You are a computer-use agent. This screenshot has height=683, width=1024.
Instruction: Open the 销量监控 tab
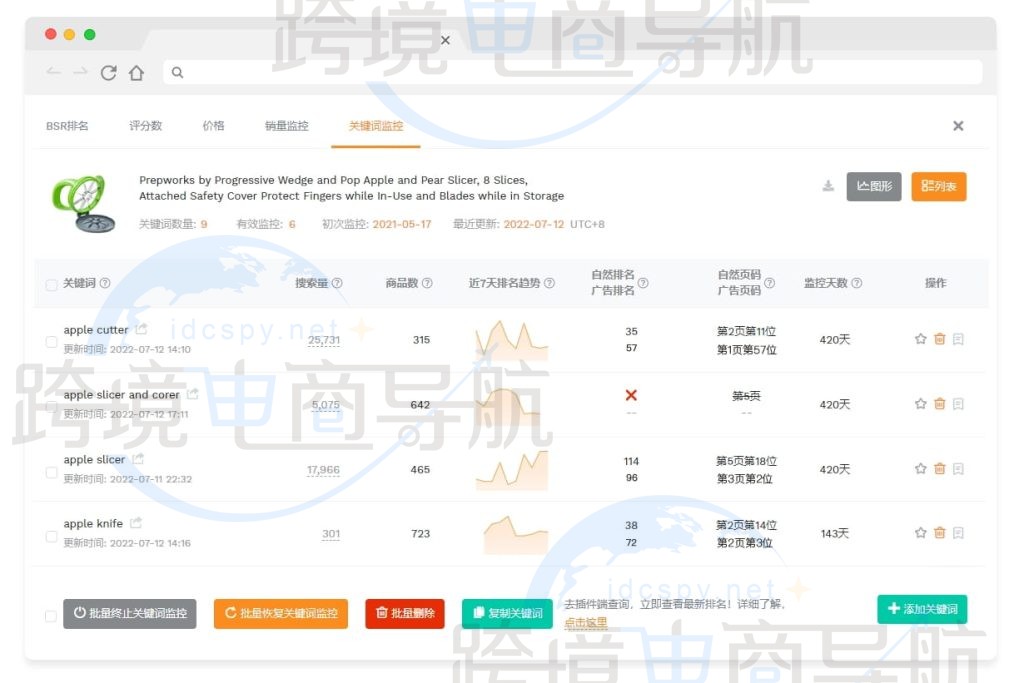286,126
